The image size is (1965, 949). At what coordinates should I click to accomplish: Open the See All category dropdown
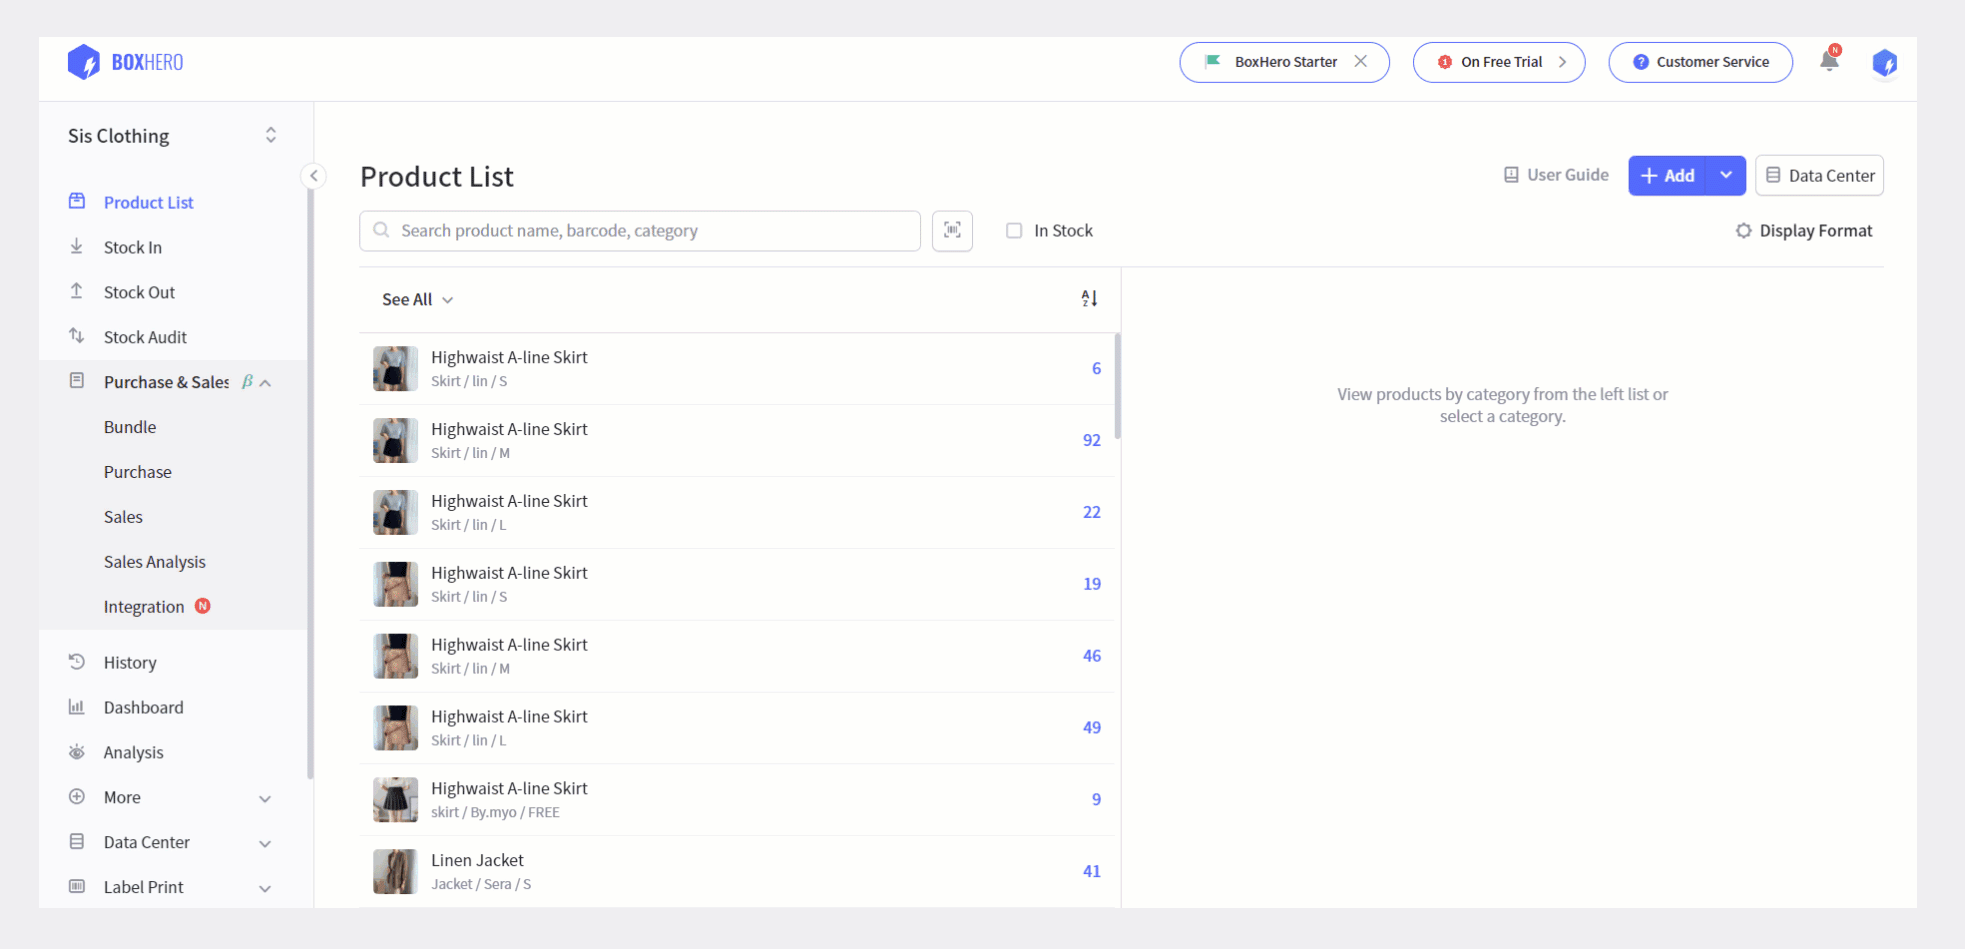tap(417, 299)
